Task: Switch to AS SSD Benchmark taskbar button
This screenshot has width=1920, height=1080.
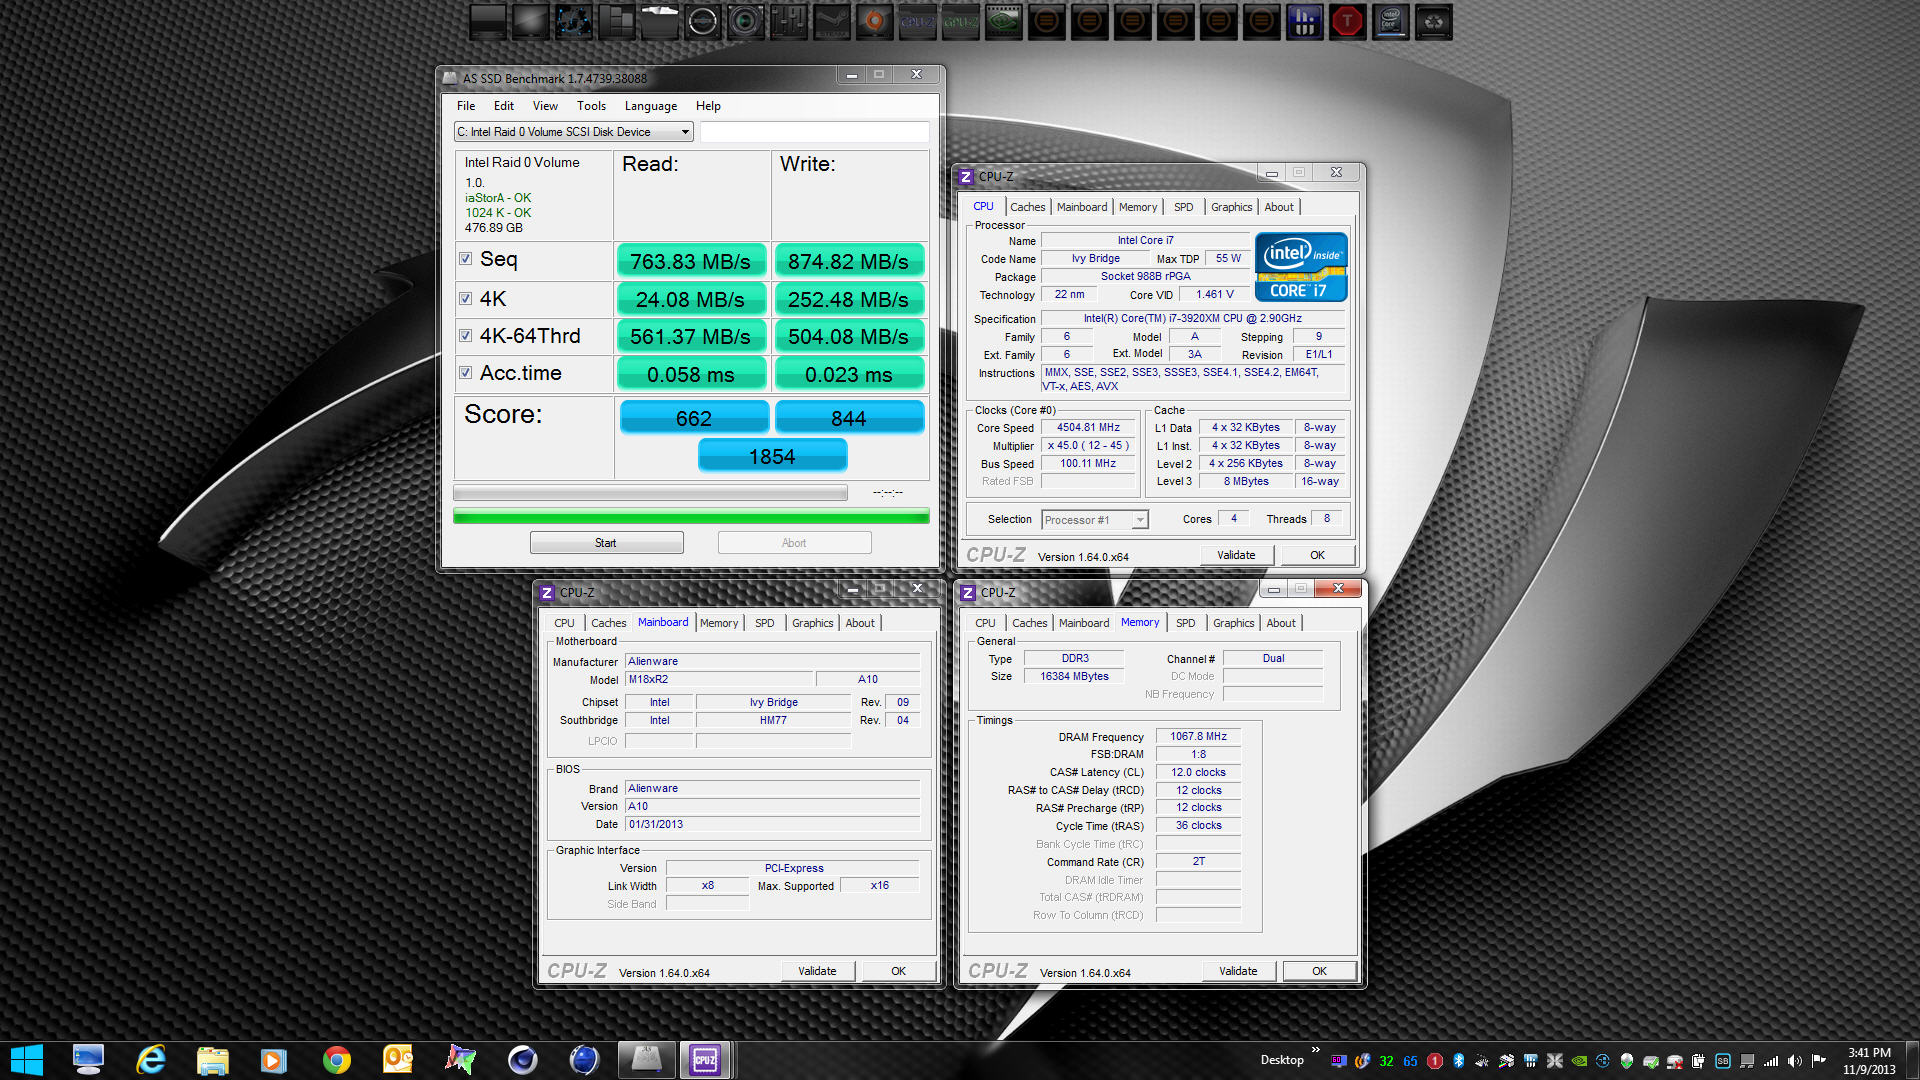Action: [x=646, y=1059]
